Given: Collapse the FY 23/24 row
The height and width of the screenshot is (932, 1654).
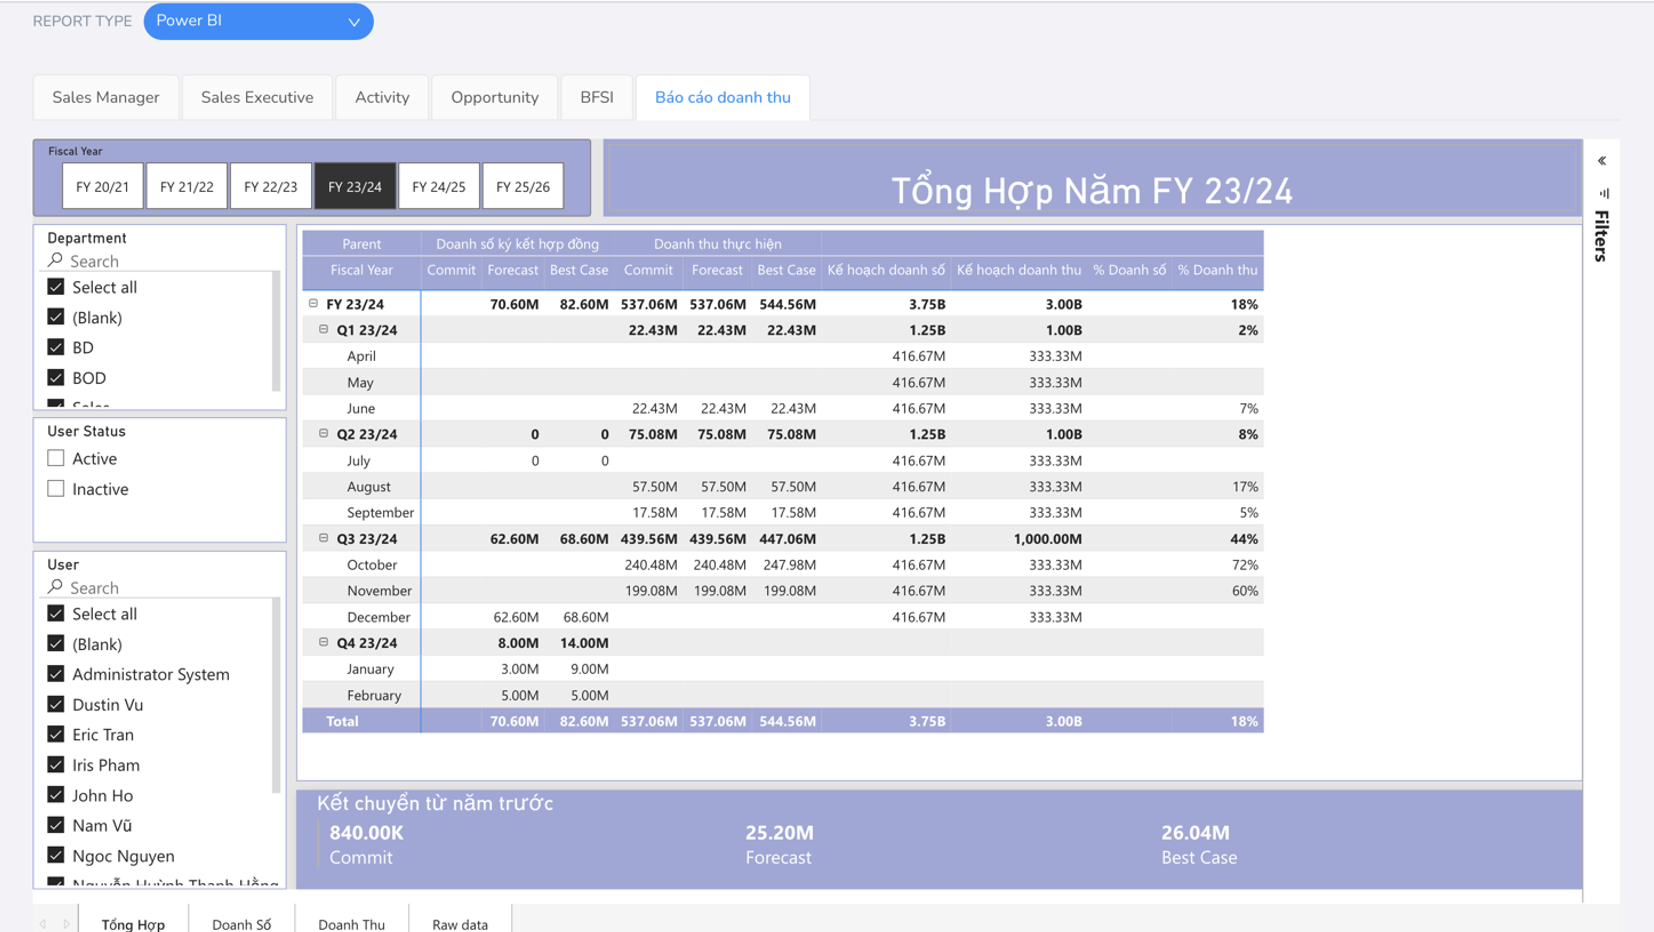Looking at the screenshot, I should tap(313, 303).
